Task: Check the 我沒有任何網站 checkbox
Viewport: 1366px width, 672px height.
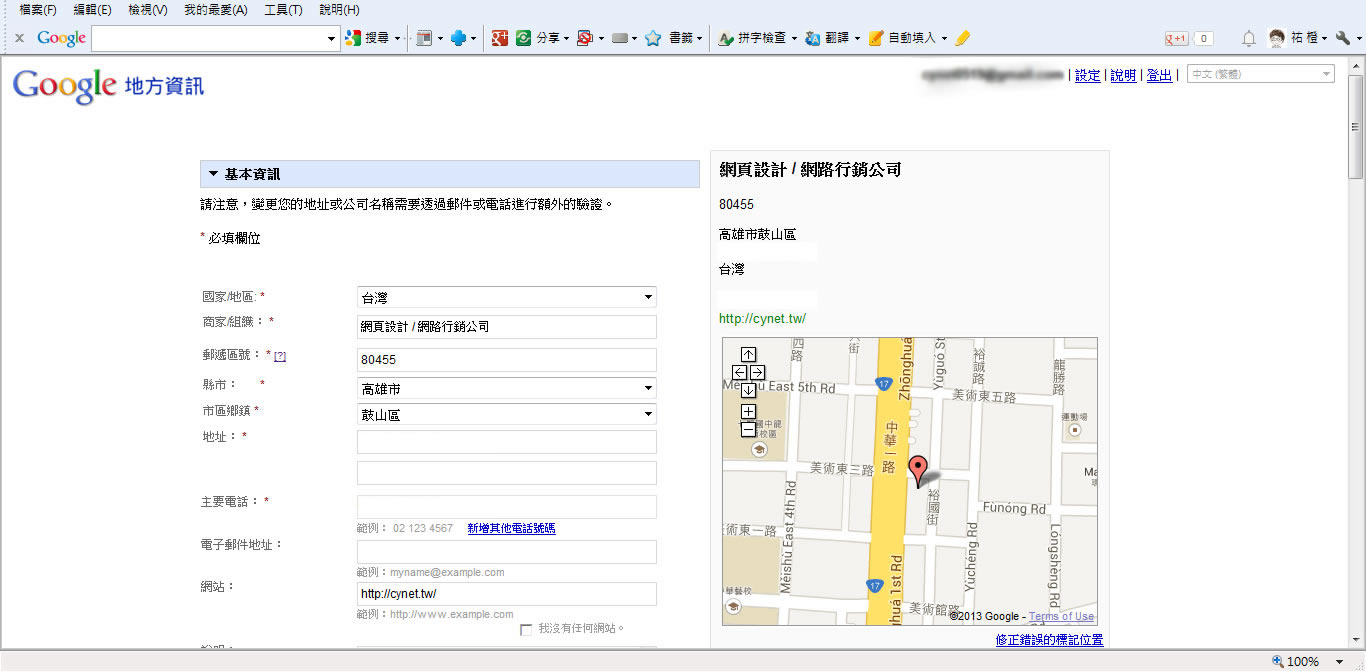Action: [526, 629]
